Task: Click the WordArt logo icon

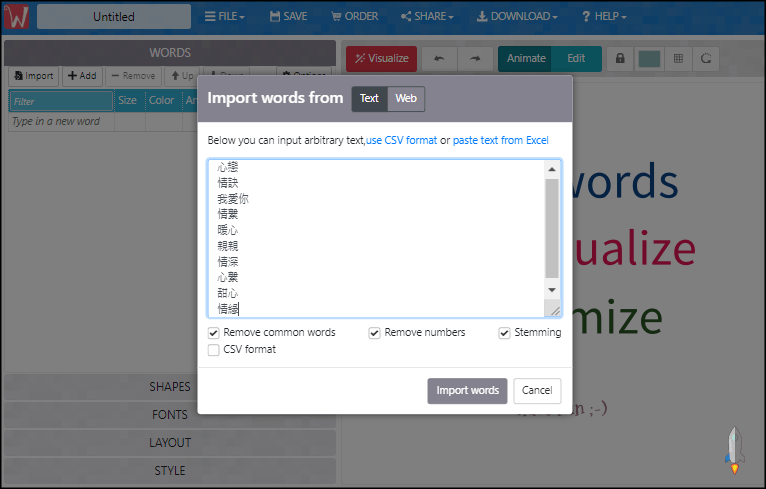Action: coord(17,17)
